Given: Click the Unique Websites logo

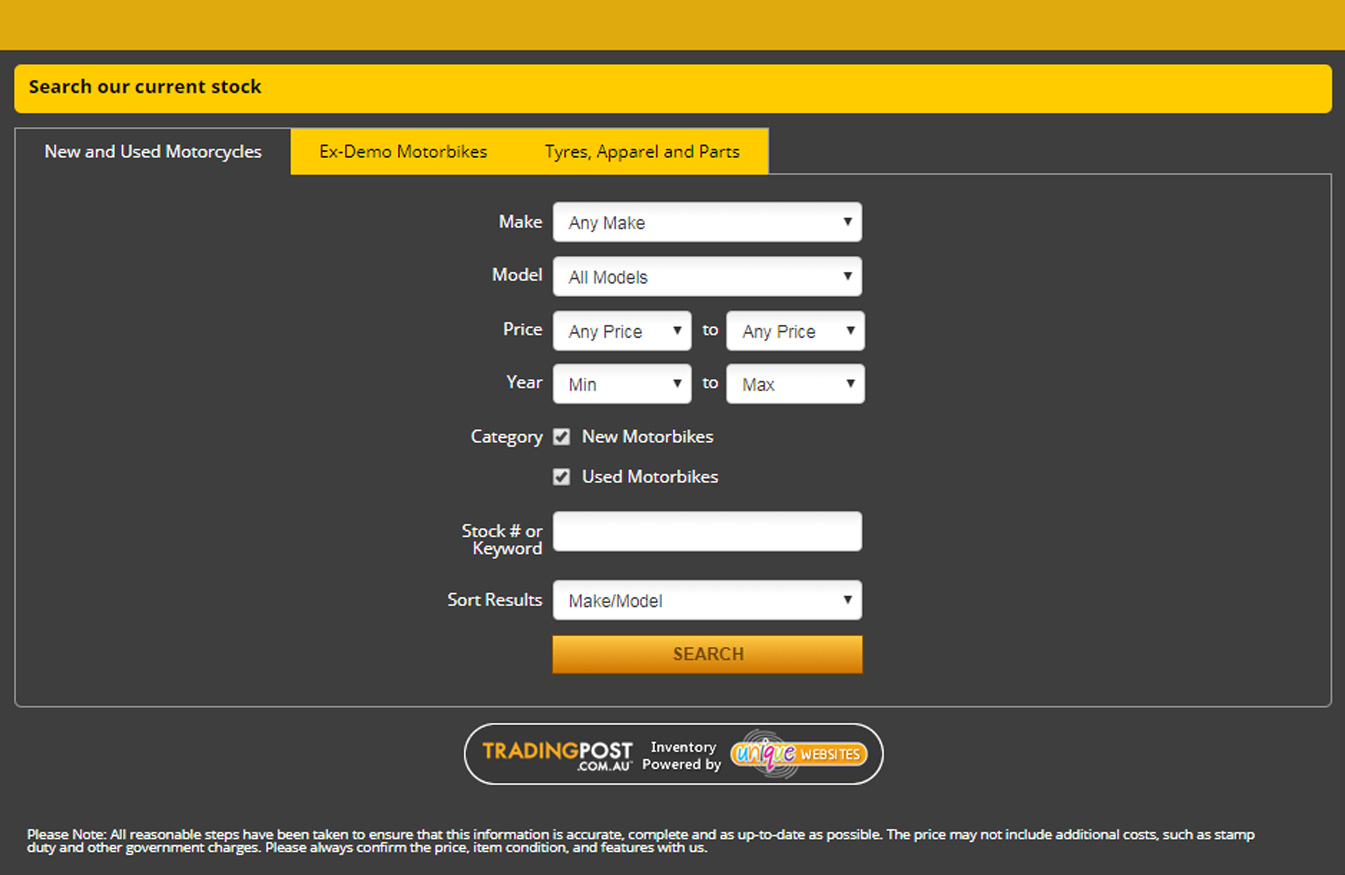Looking at the screenshot, I should [x=798, y=754].
